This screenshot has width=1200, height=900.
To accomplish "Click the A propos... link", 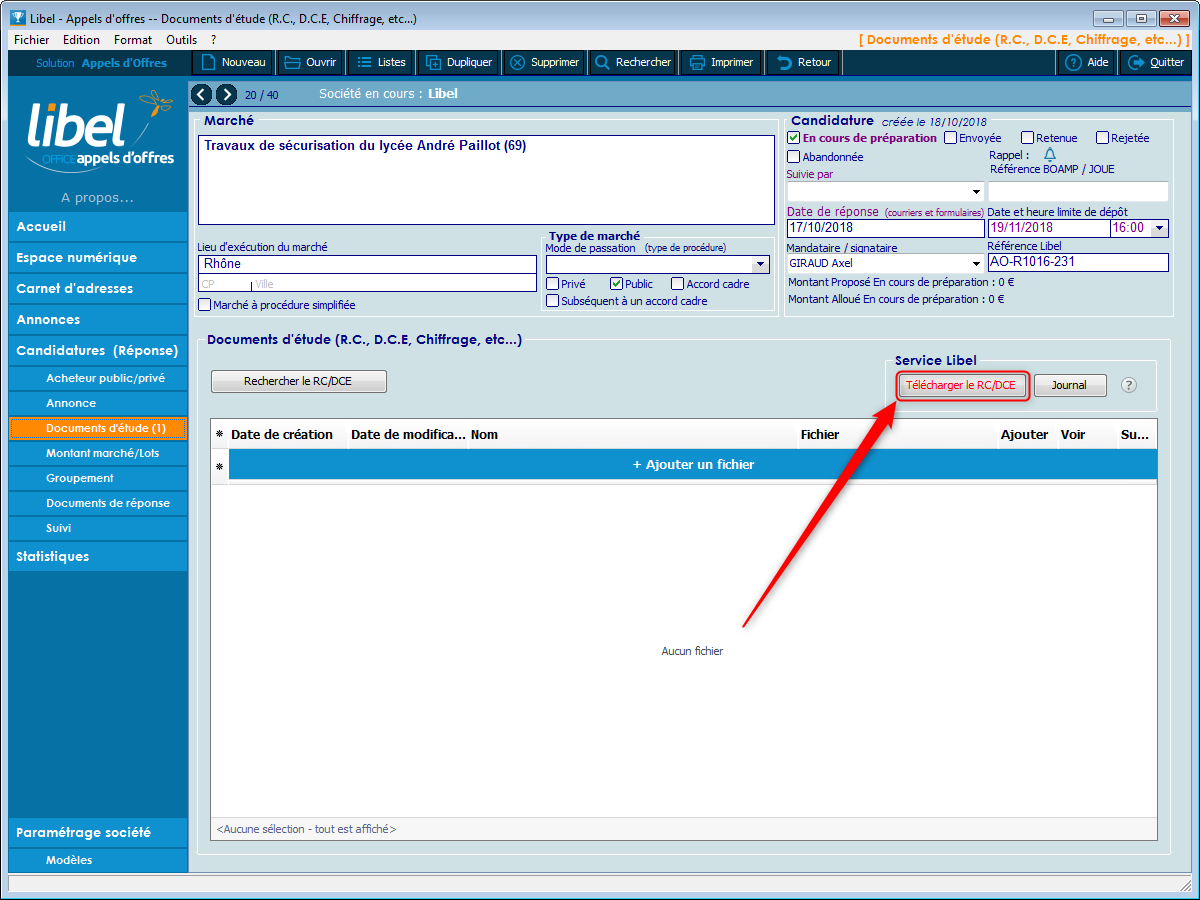I will (x=97, y=197).
